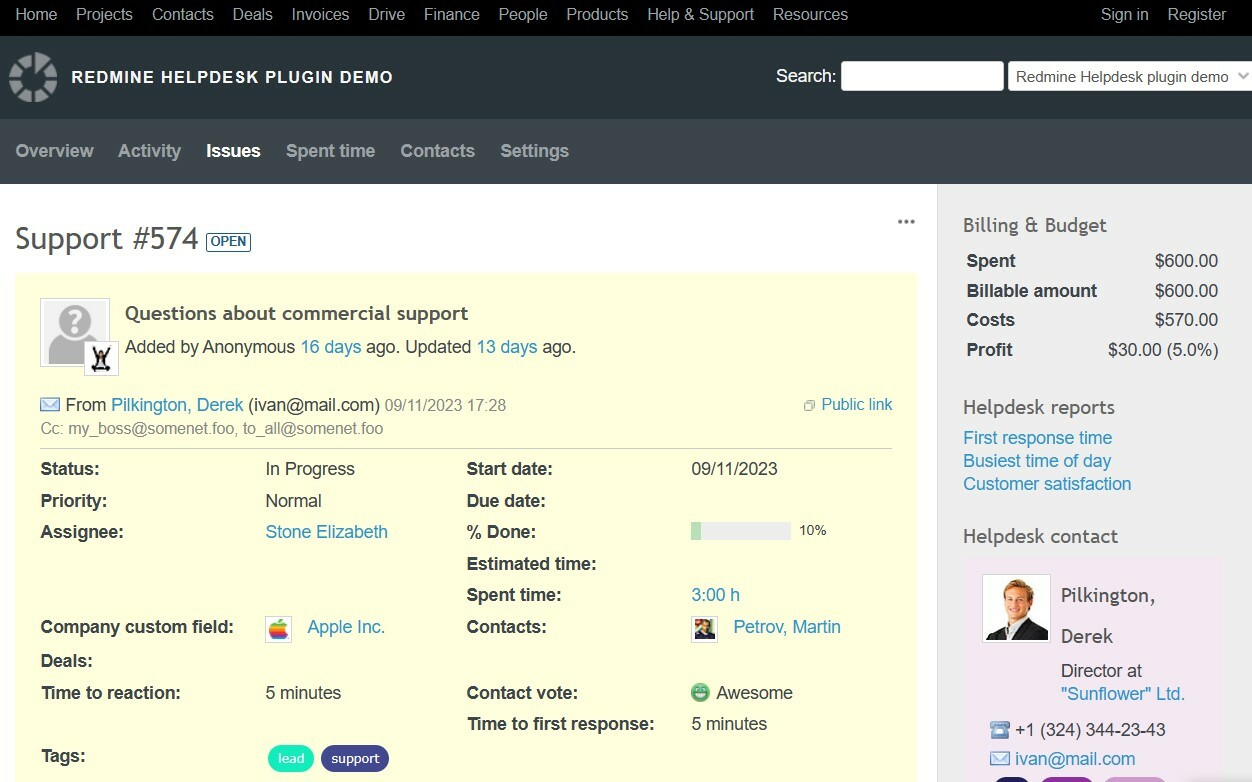Select the lead tag badge
Screen dimensions: 1252x782
(290, 758)
